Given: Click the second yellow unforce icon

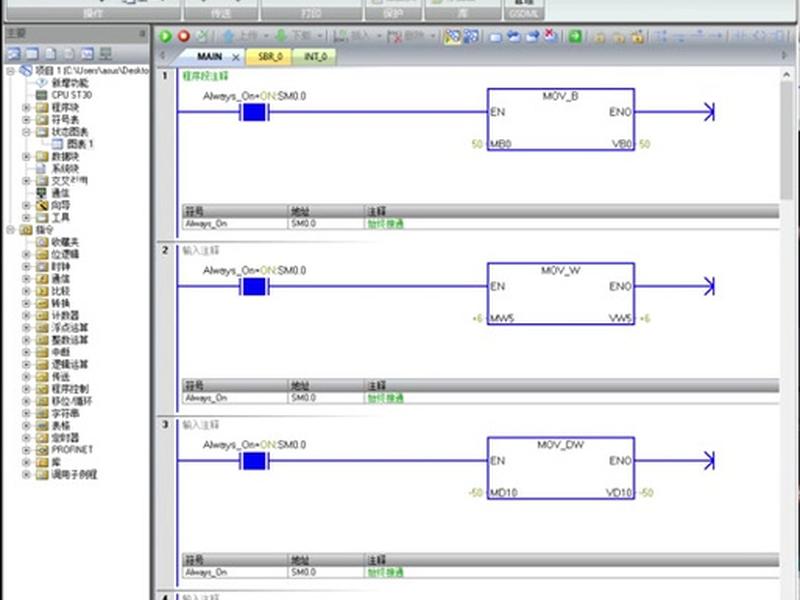Looking at the screenshot, I should 619,37.
